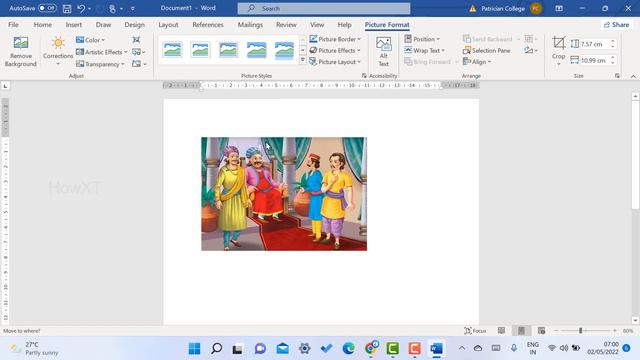Click Ribbon Display Options icon
Image resolution: width=640 pixels, height=360 pixels.
[559, 8]
